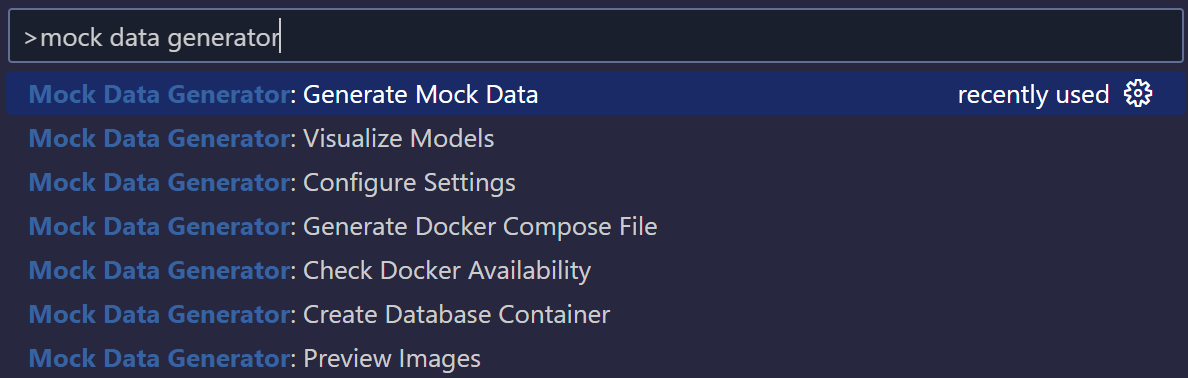Viewport: 1188px width, 378px height.
Task: Run Generate Docker Compose File command
Action: [x=596, y=226]
